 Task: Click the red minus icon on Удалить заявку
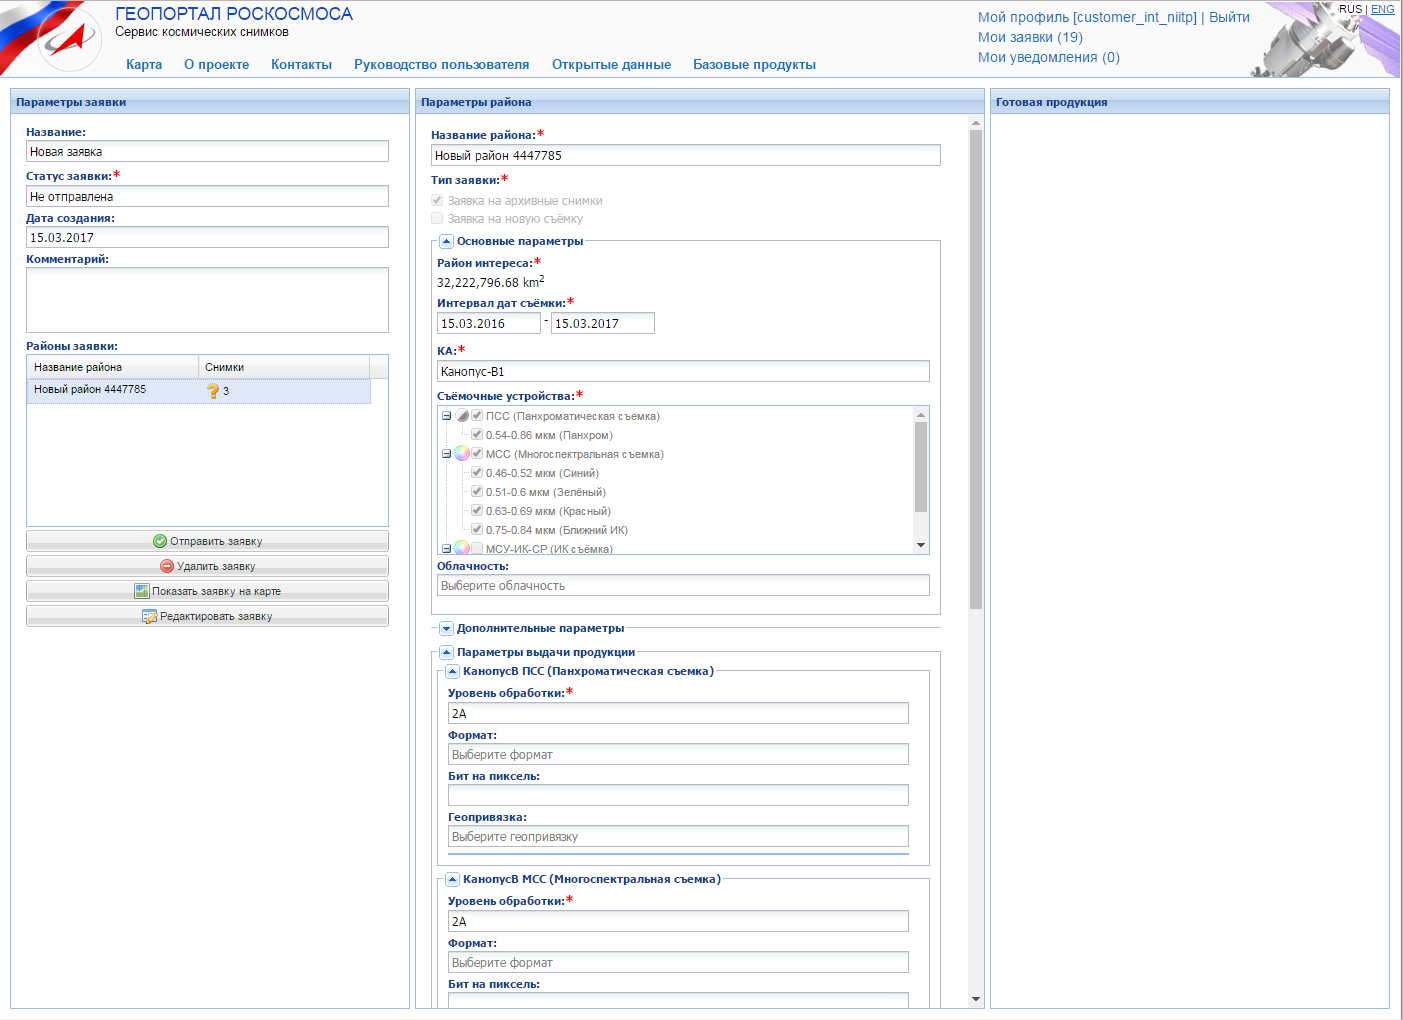(167, 566)
